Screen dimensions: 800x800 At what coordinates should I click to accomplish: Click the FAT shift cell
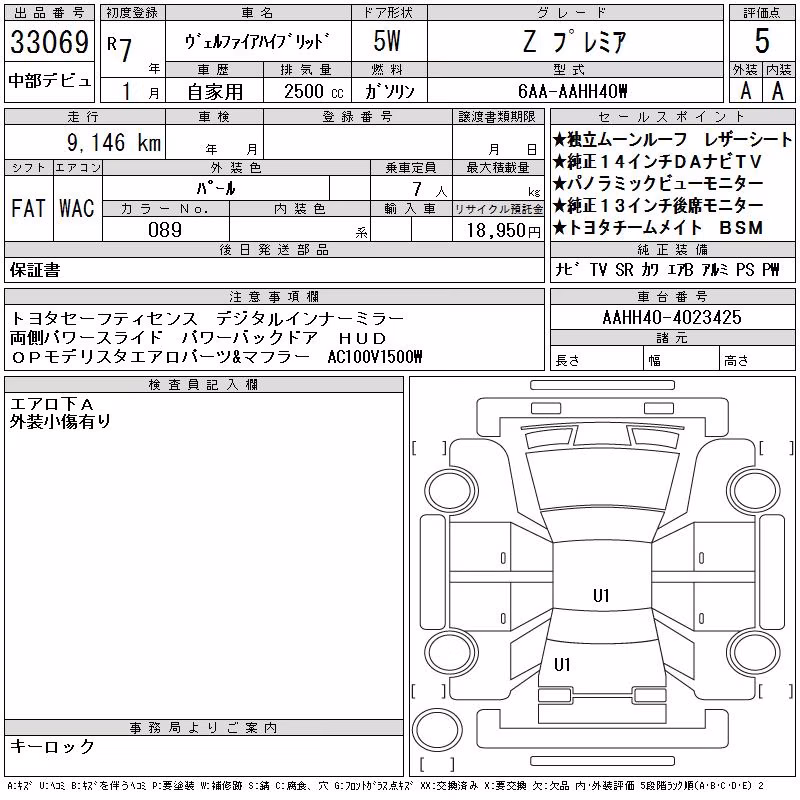coord(29,208)
